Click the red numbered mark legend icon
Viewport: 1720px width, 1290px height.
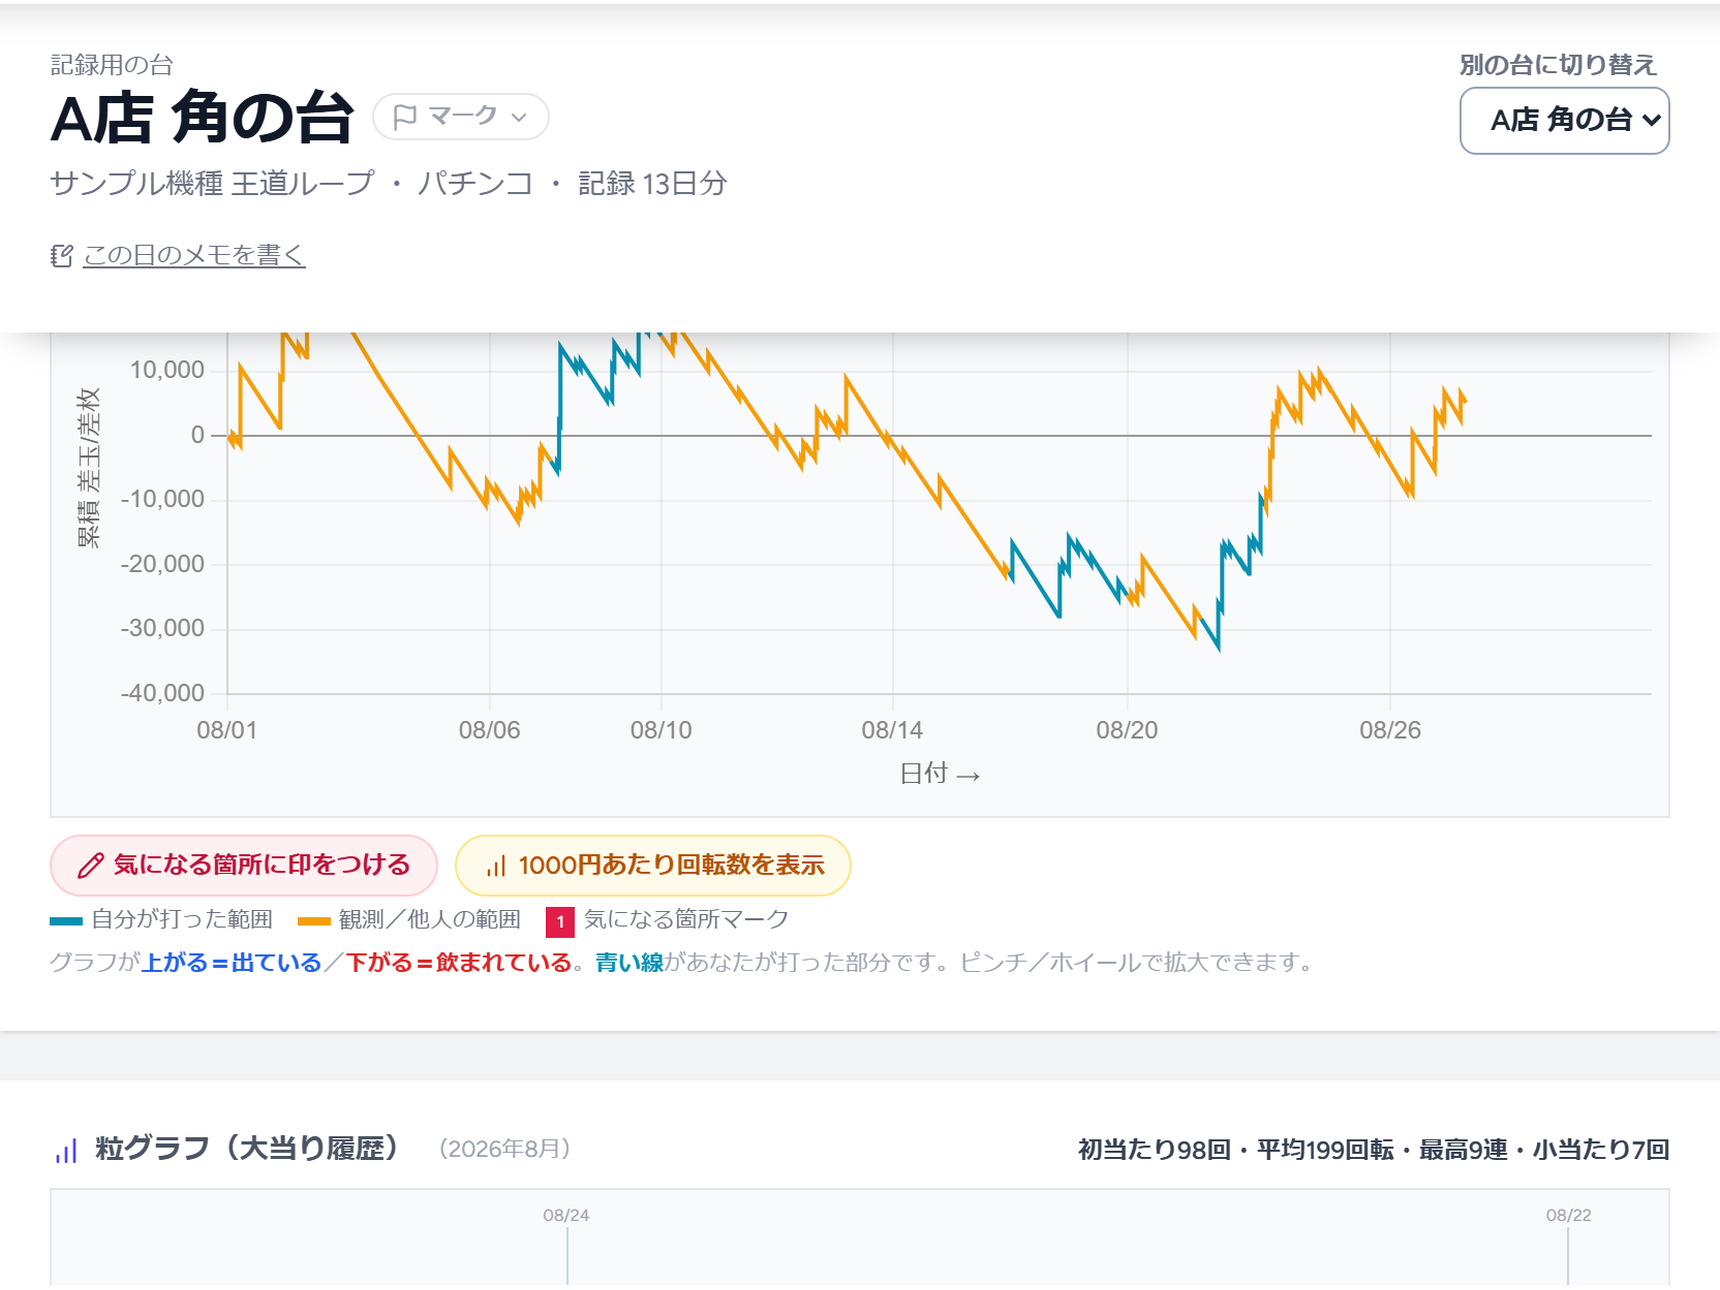tap(560, 922)
